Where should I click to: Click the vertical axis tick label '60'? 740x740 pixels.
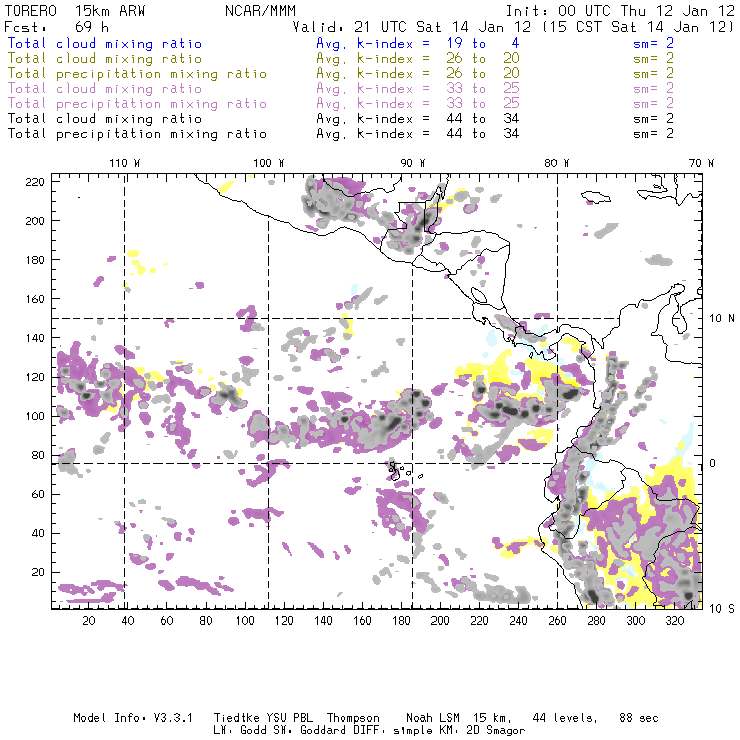pos(38,494)
